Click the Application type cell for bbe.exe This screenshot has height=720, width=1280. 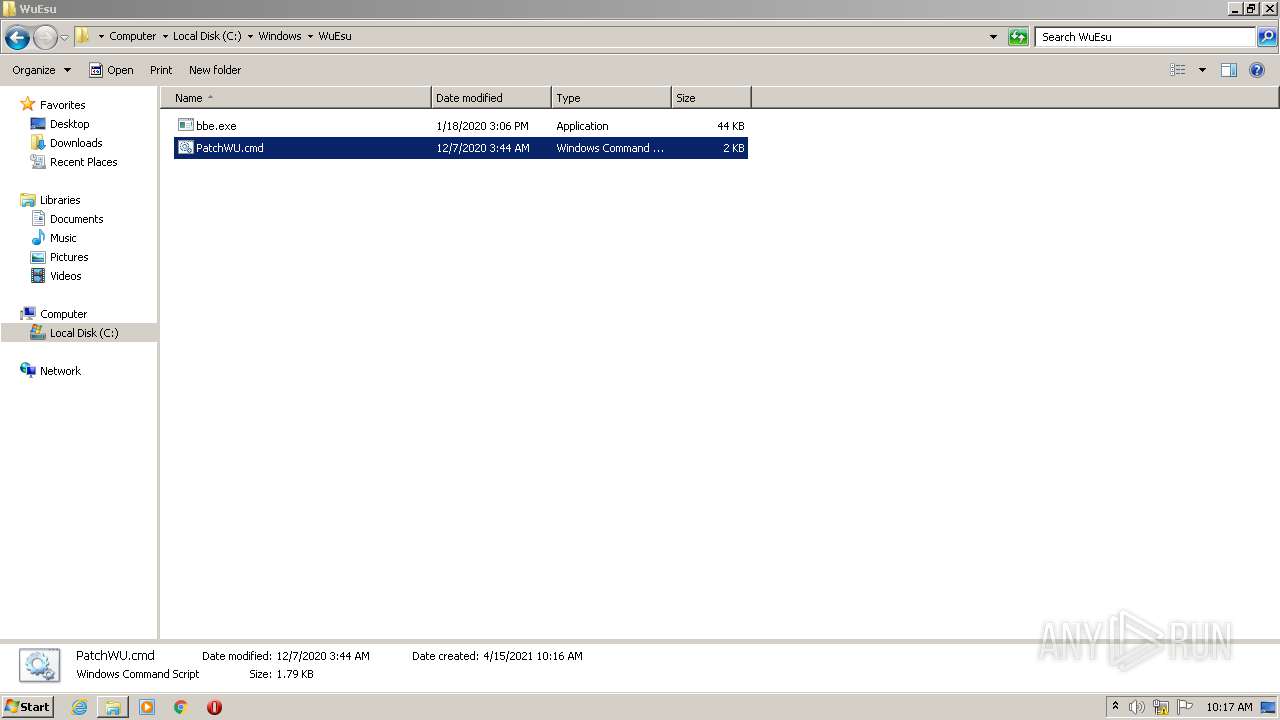tap(582, 126)
